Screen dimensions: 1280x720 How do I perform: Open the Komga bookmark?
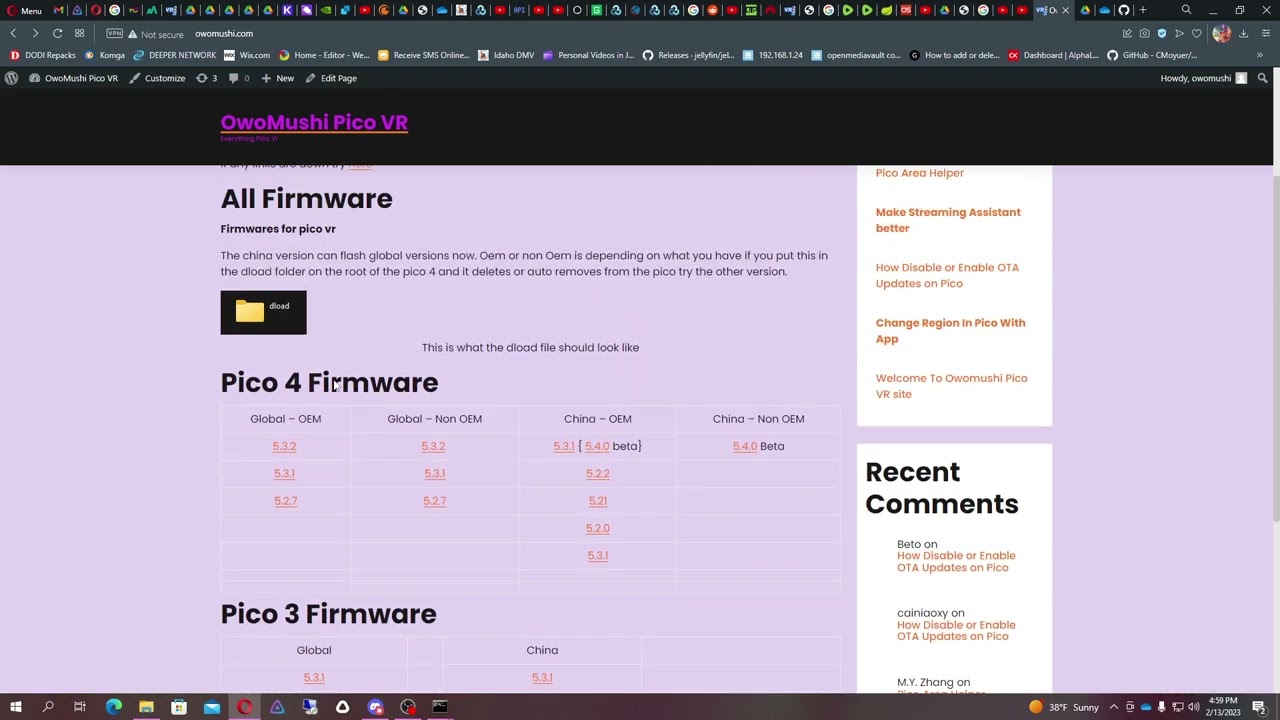[105, 55]
